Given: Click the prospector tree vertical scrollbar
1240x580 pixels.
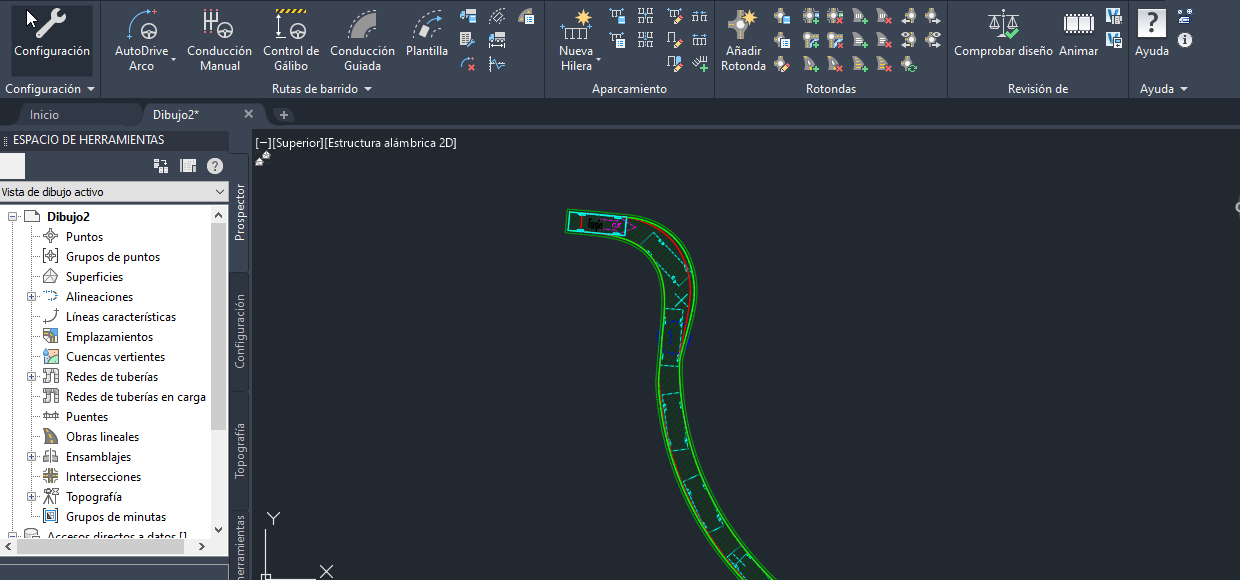Looking at the screenshot, I should [x=219, y=325].
